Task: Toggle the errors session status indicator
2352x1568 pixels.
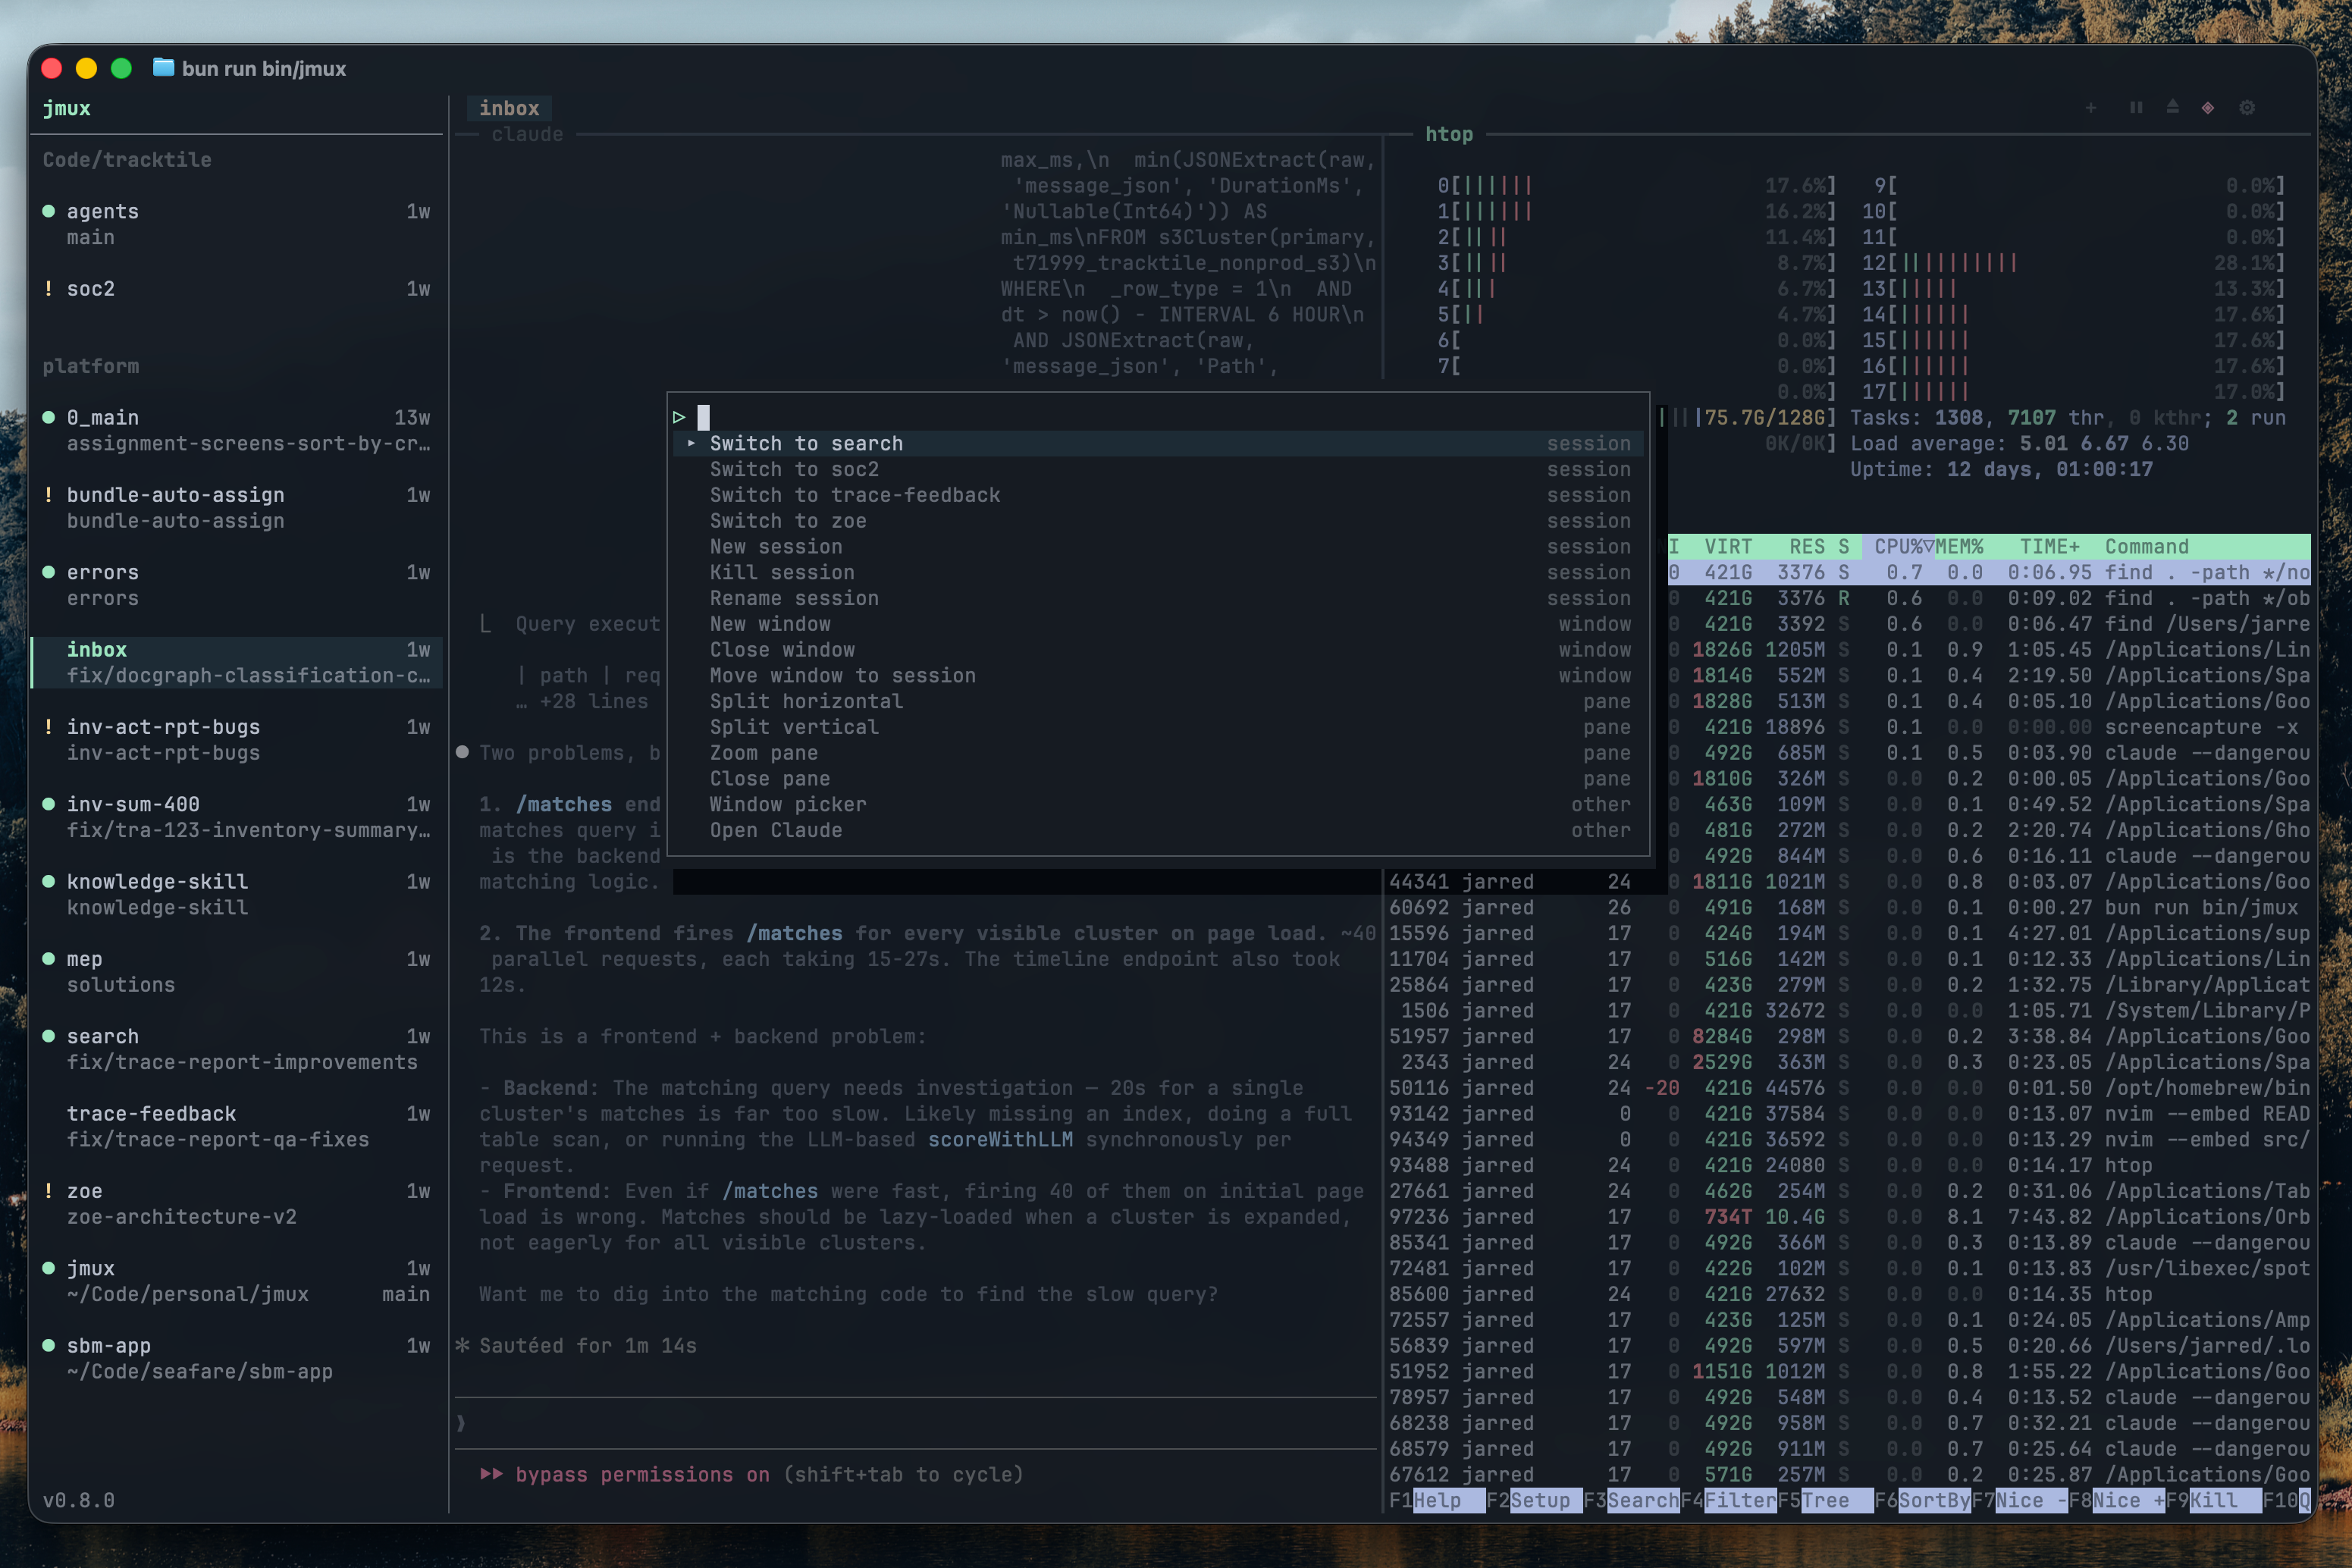Action: pyautogui.click(x=48, y=572)
